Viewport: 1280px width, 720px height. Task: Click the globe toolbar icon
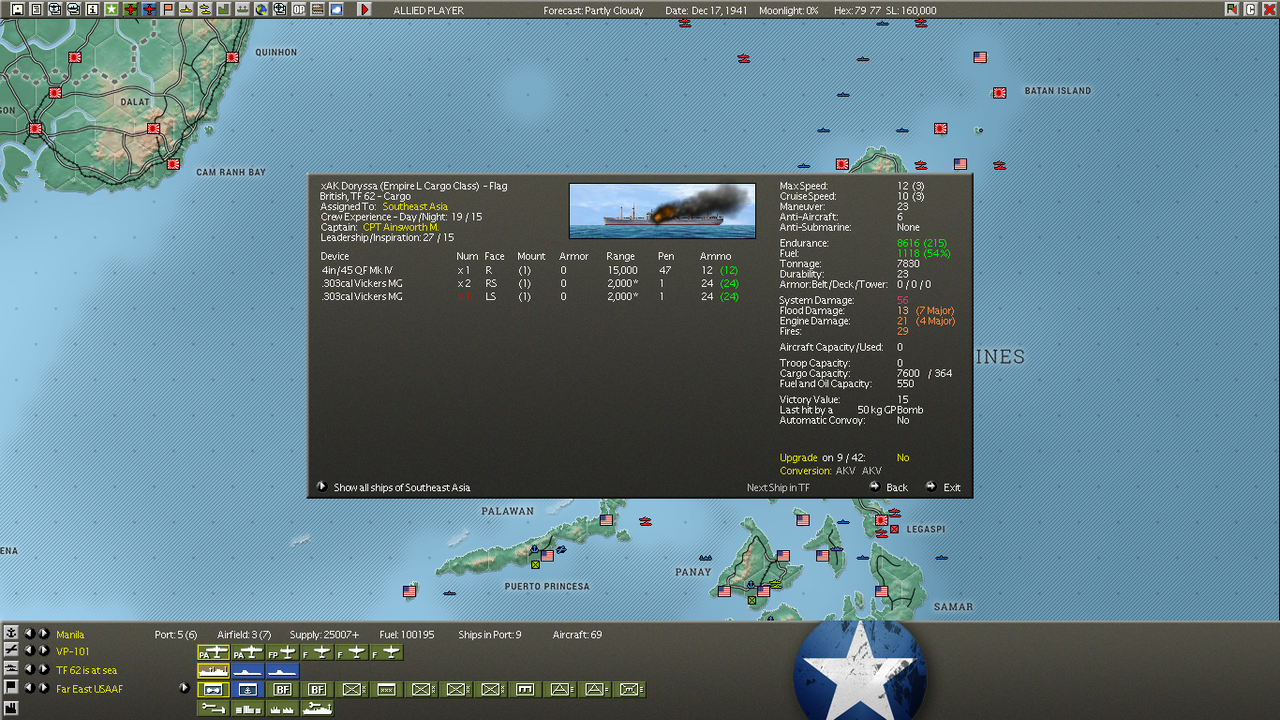pos(261,9)
